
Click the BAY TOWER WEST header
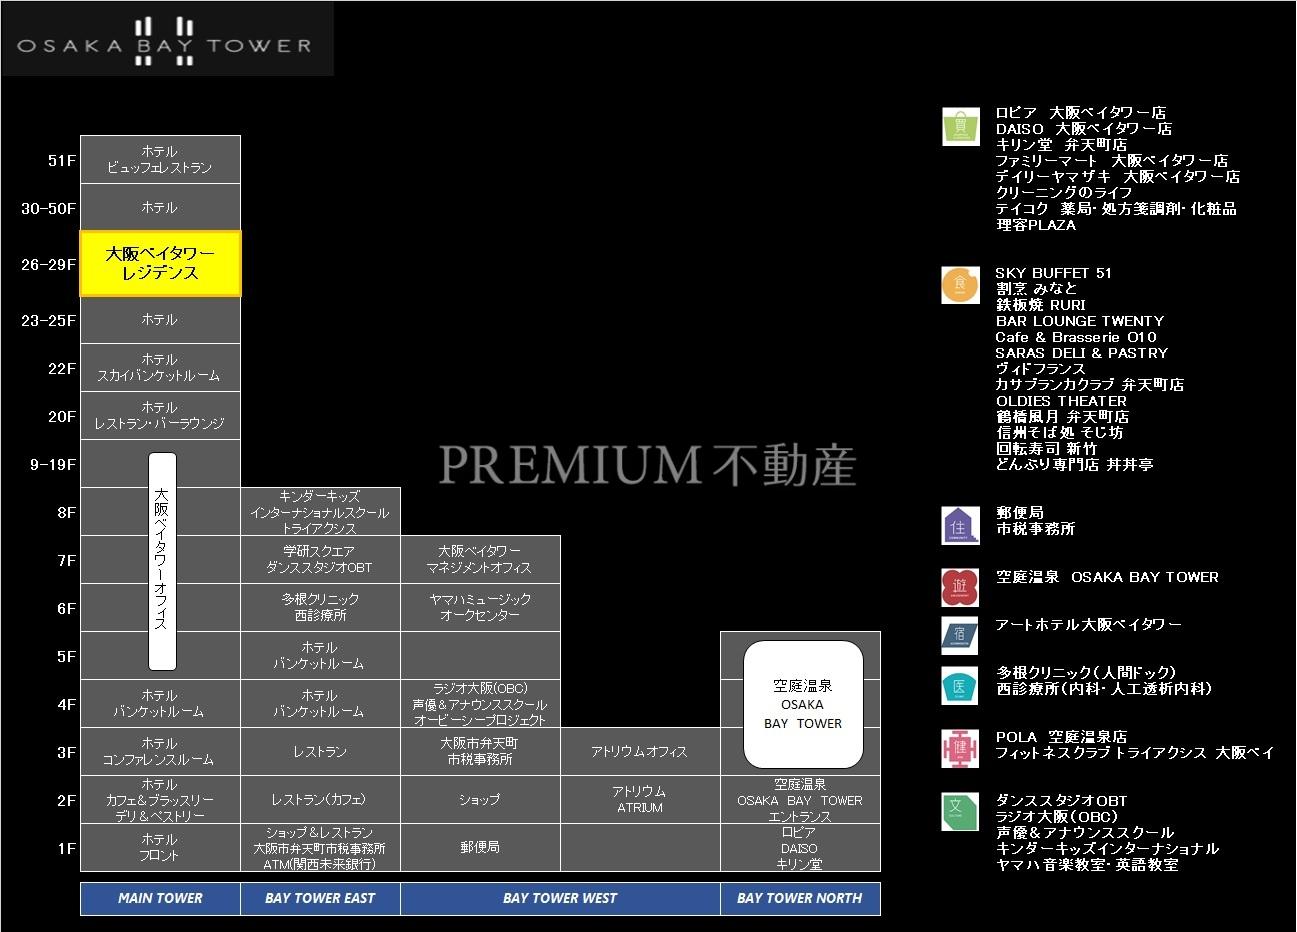[x=560, y=898]
